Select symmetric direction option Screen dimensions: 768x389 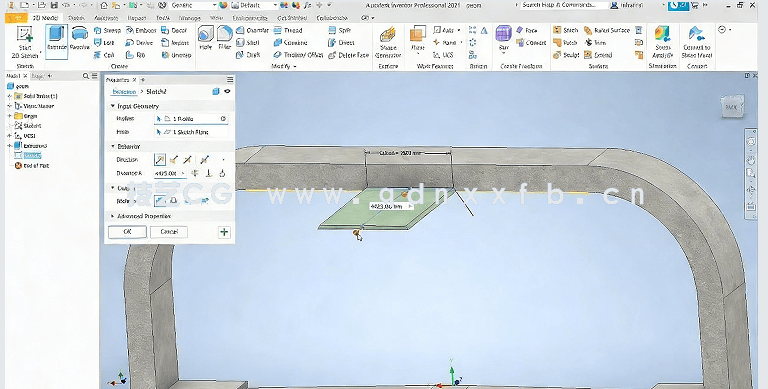[188, 160]
